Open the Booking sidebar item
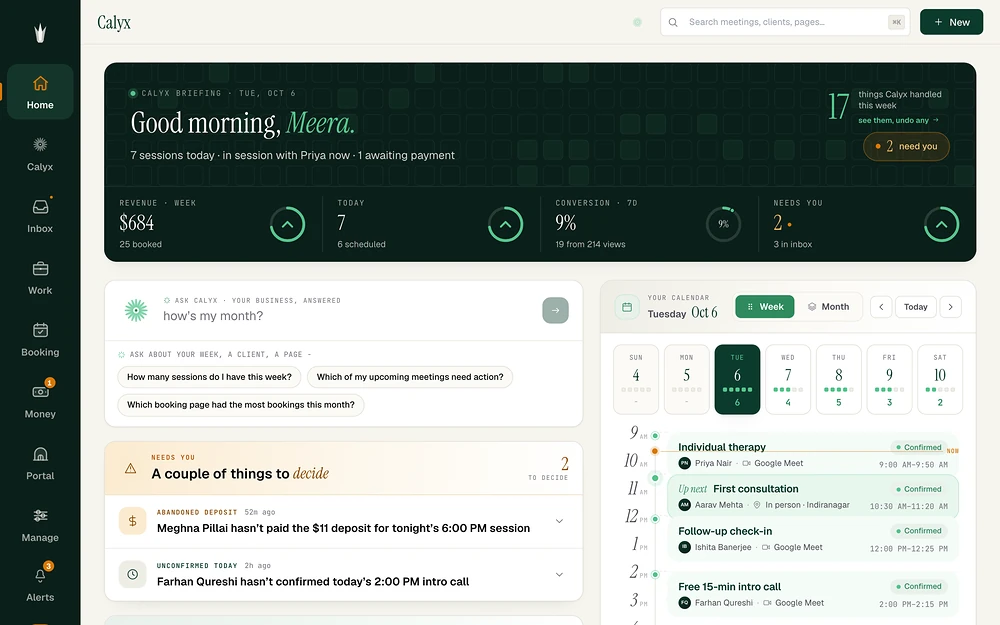This screenshot has height=625, width=1000. 40,339
